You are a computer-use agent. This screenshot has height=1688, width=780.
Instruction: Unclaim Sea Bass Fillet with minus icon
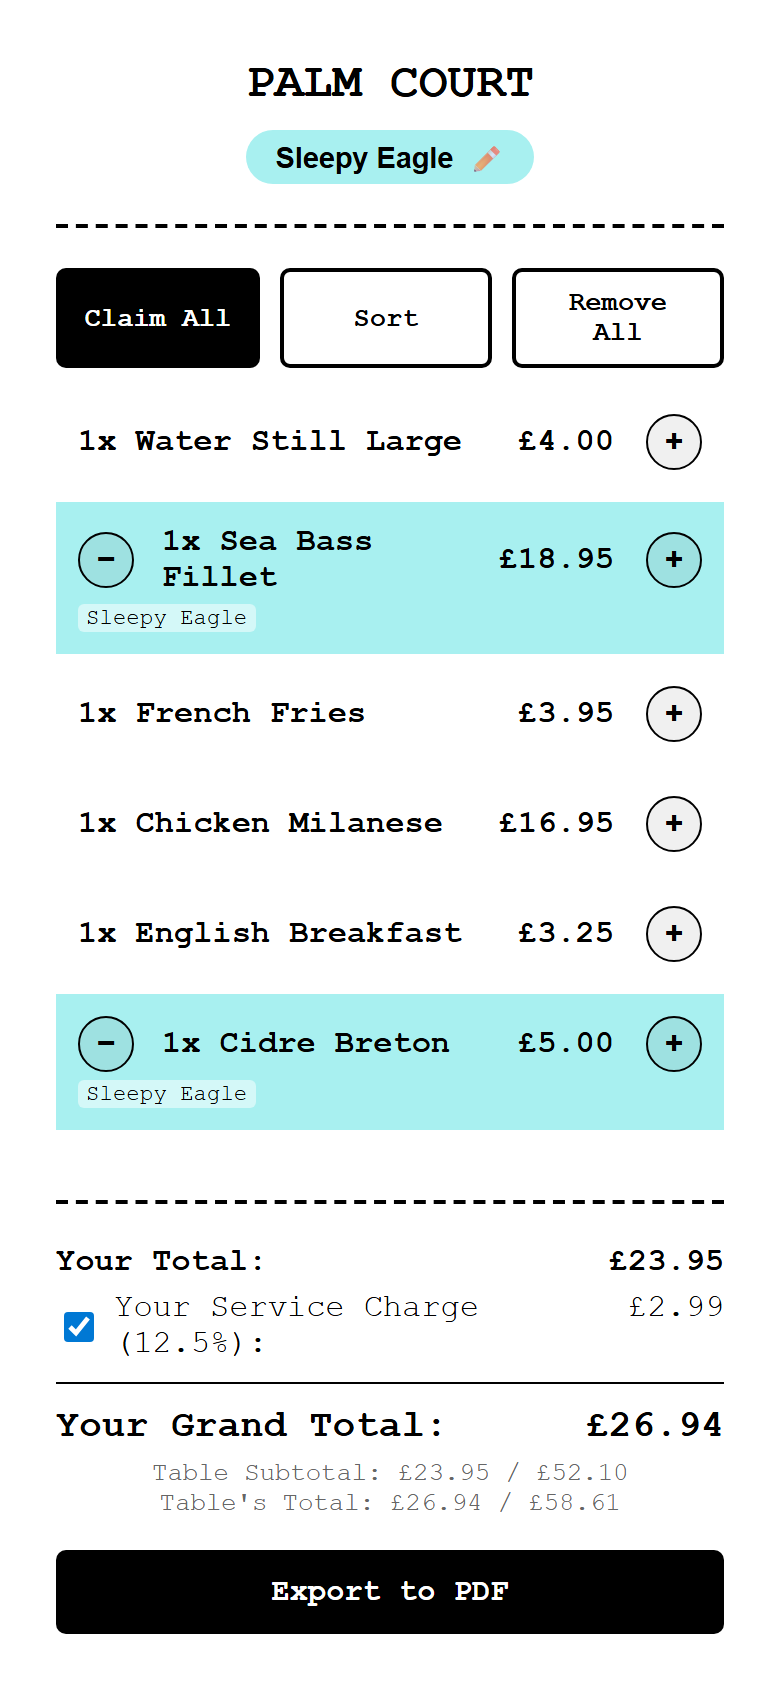point(106,560)
